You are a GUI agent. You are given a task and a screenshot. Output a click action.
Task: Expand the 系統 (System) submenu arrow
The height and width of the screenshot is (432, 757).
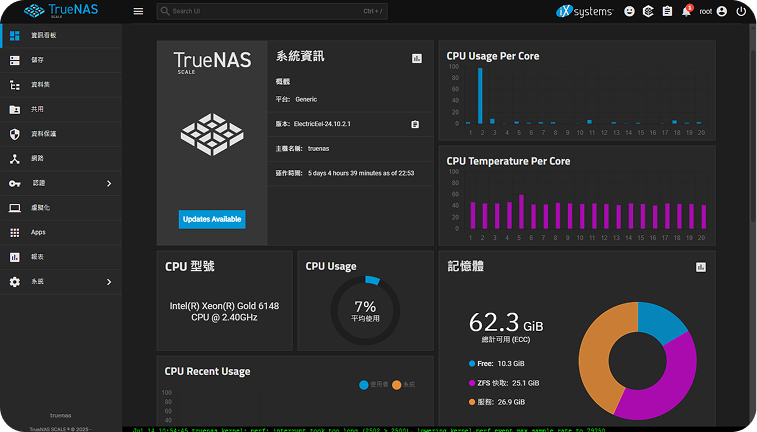click(x=108, y=282)
